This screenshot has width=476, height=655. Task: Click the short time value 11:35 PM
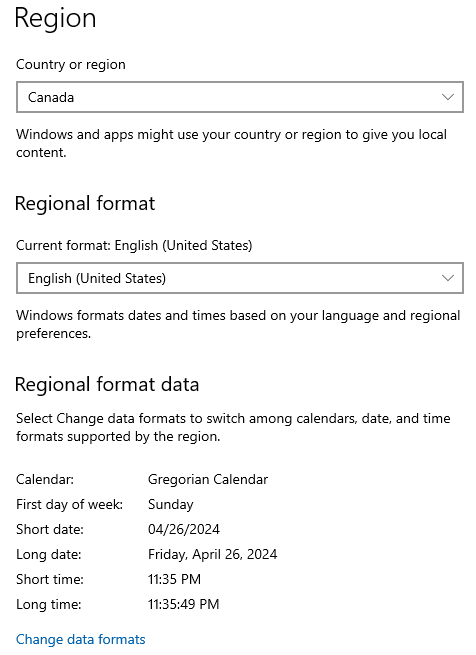(174, 579)
